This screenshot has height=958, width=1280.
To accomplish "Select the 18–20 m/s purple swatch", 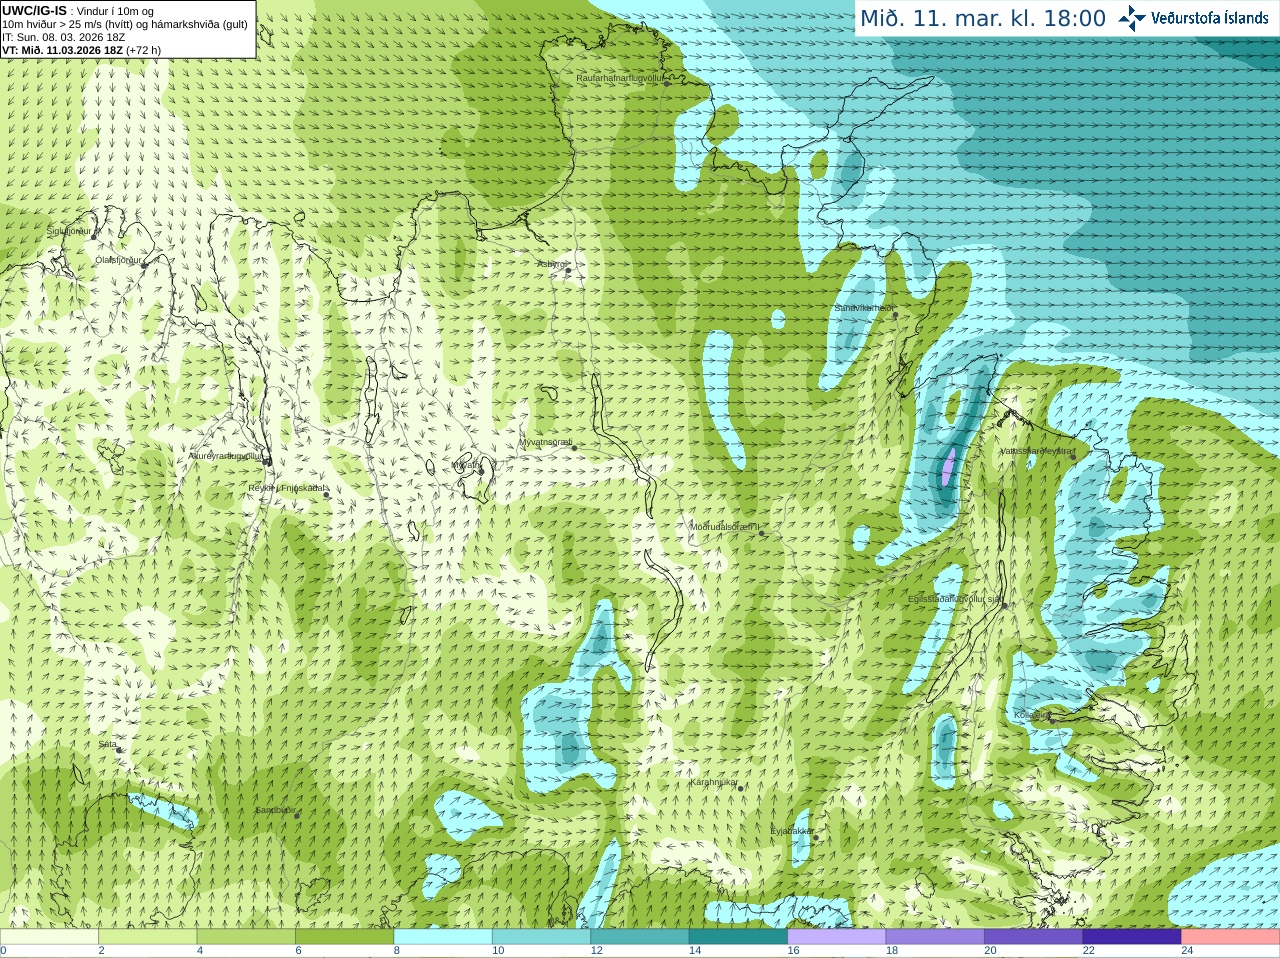I will click(935, 937).
